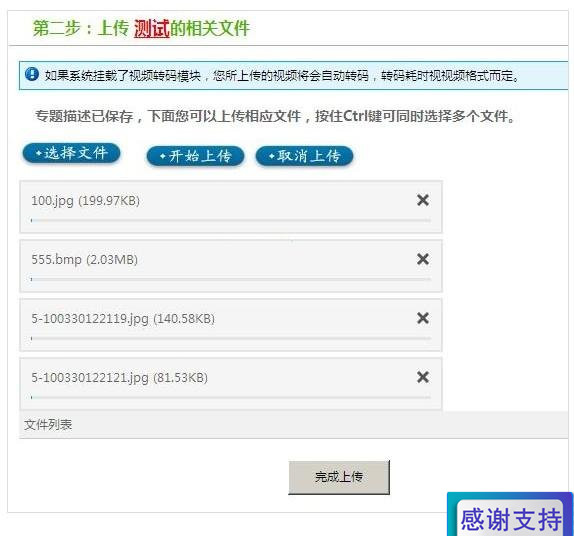Click 选择文件 to choose files
Viewport: 574px width, 536px height.
pyautogui.click(x=71, y=153)
